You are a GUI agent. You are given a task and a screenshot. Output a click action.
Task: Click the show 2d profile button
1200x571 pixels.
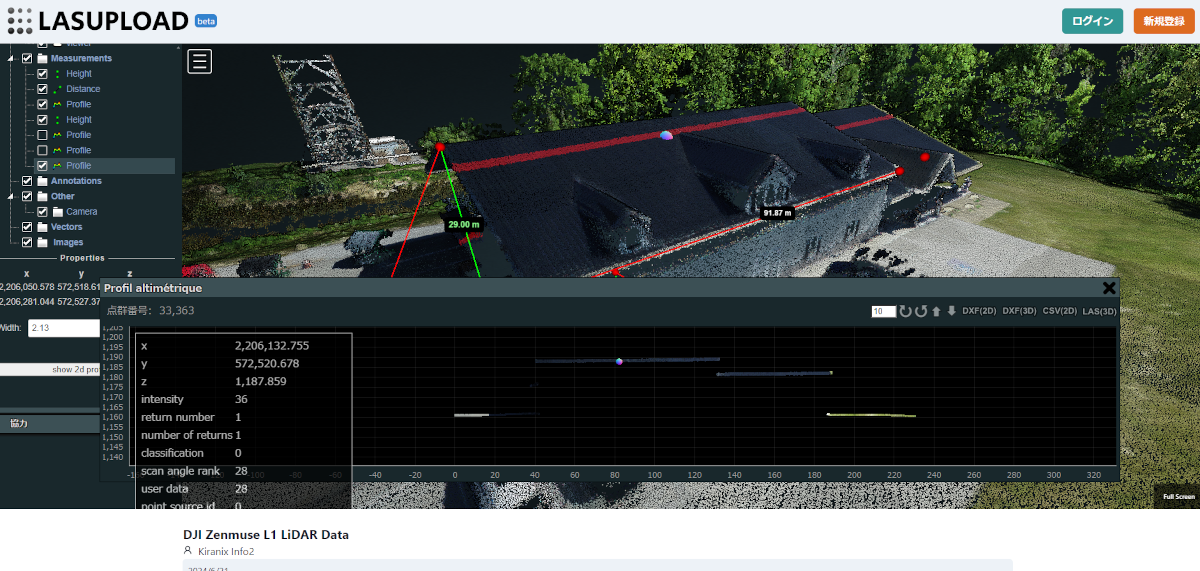[50, 369]
